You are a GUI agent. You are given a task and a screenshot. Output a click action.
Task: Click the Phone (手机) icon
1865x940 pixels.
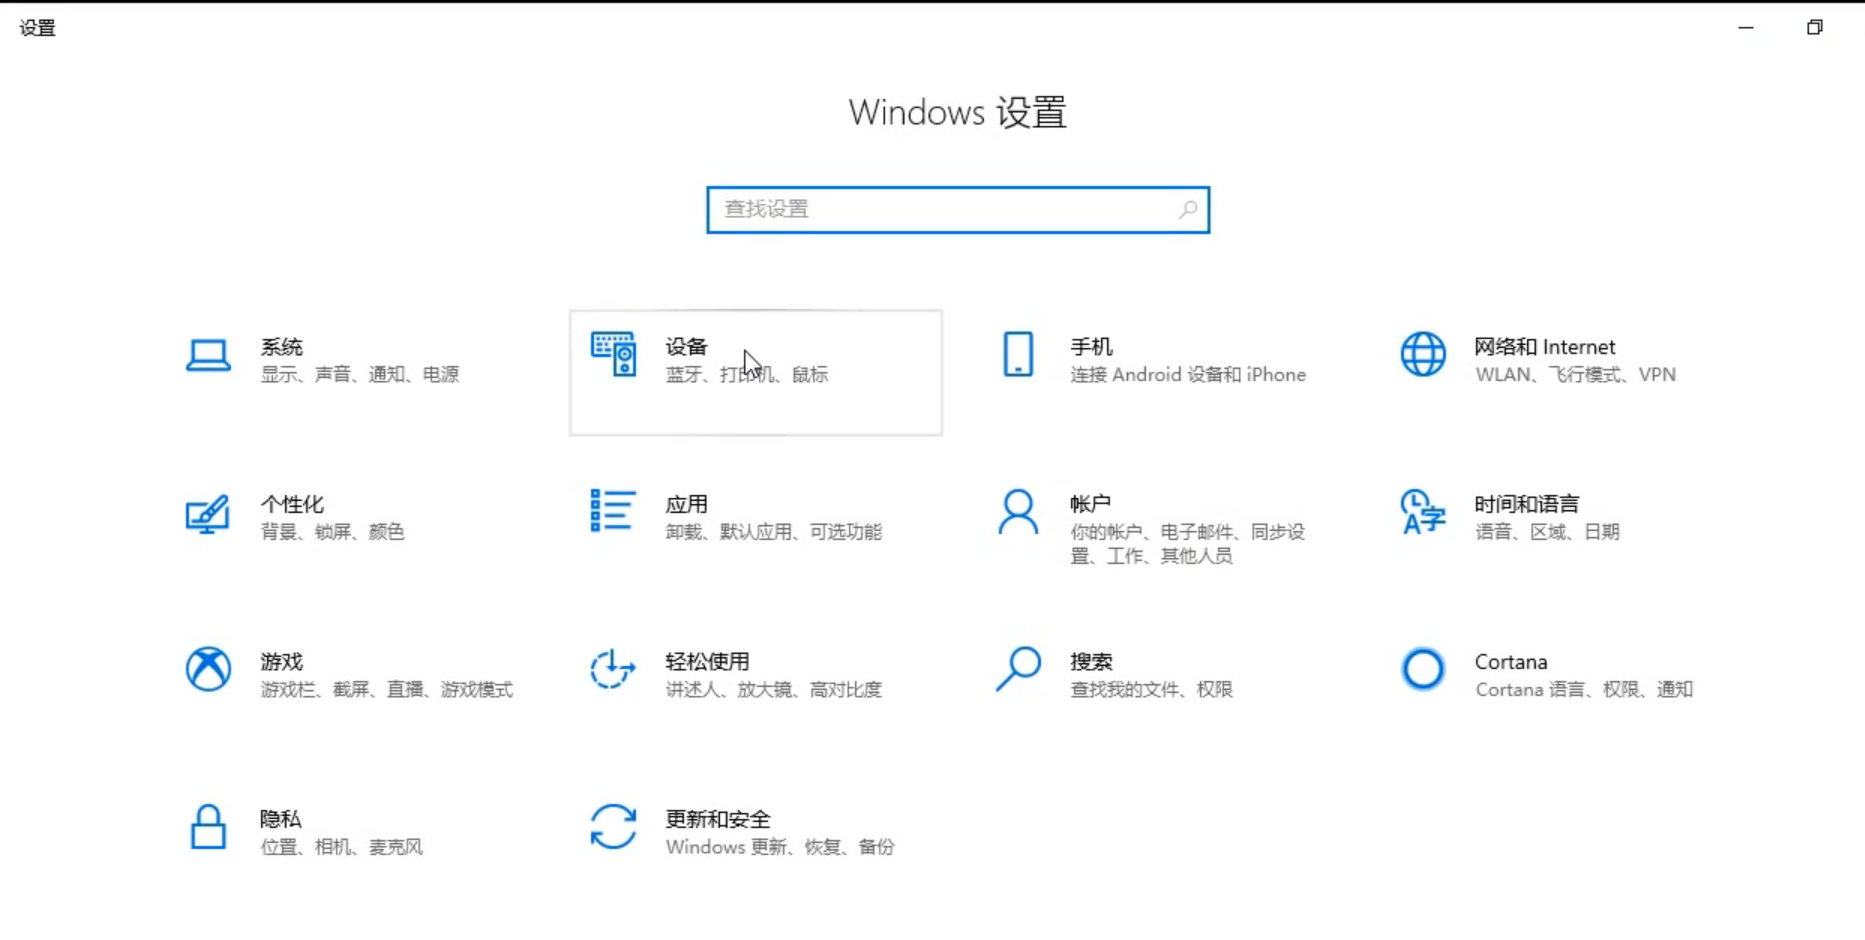pos(1018,354)
